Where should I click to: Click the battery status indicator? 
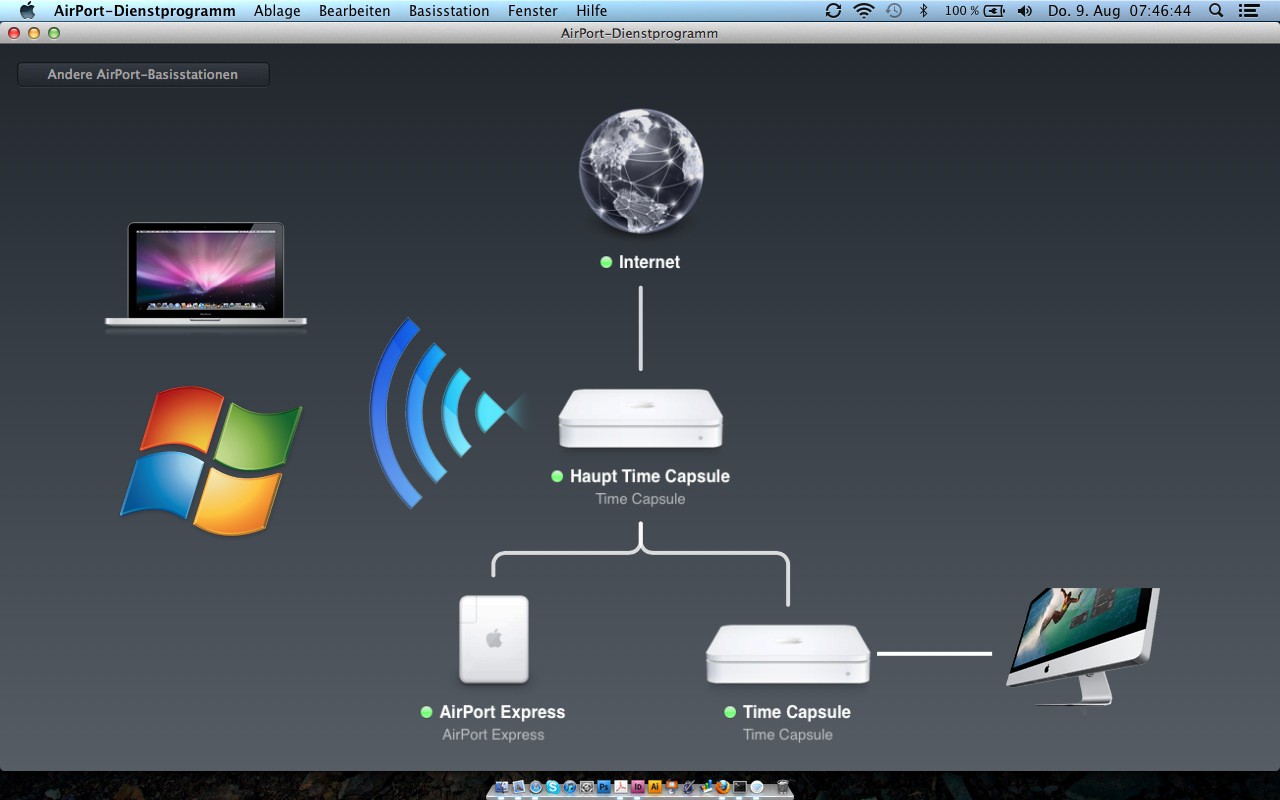point(994,11)
